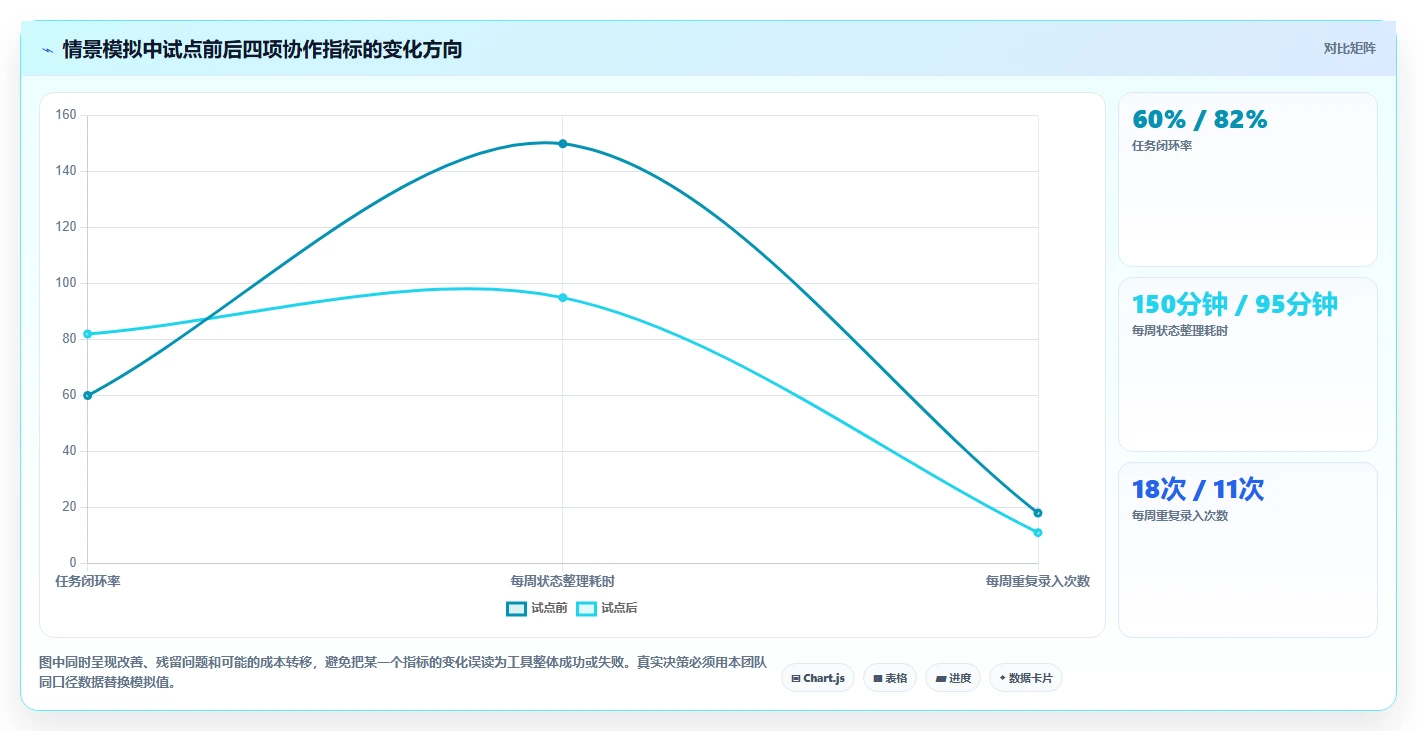Click the chart title 情景模拟中试点前后四项协作指标的变化方向
The image size is (1417, 731).
click(x=262, y=49)
